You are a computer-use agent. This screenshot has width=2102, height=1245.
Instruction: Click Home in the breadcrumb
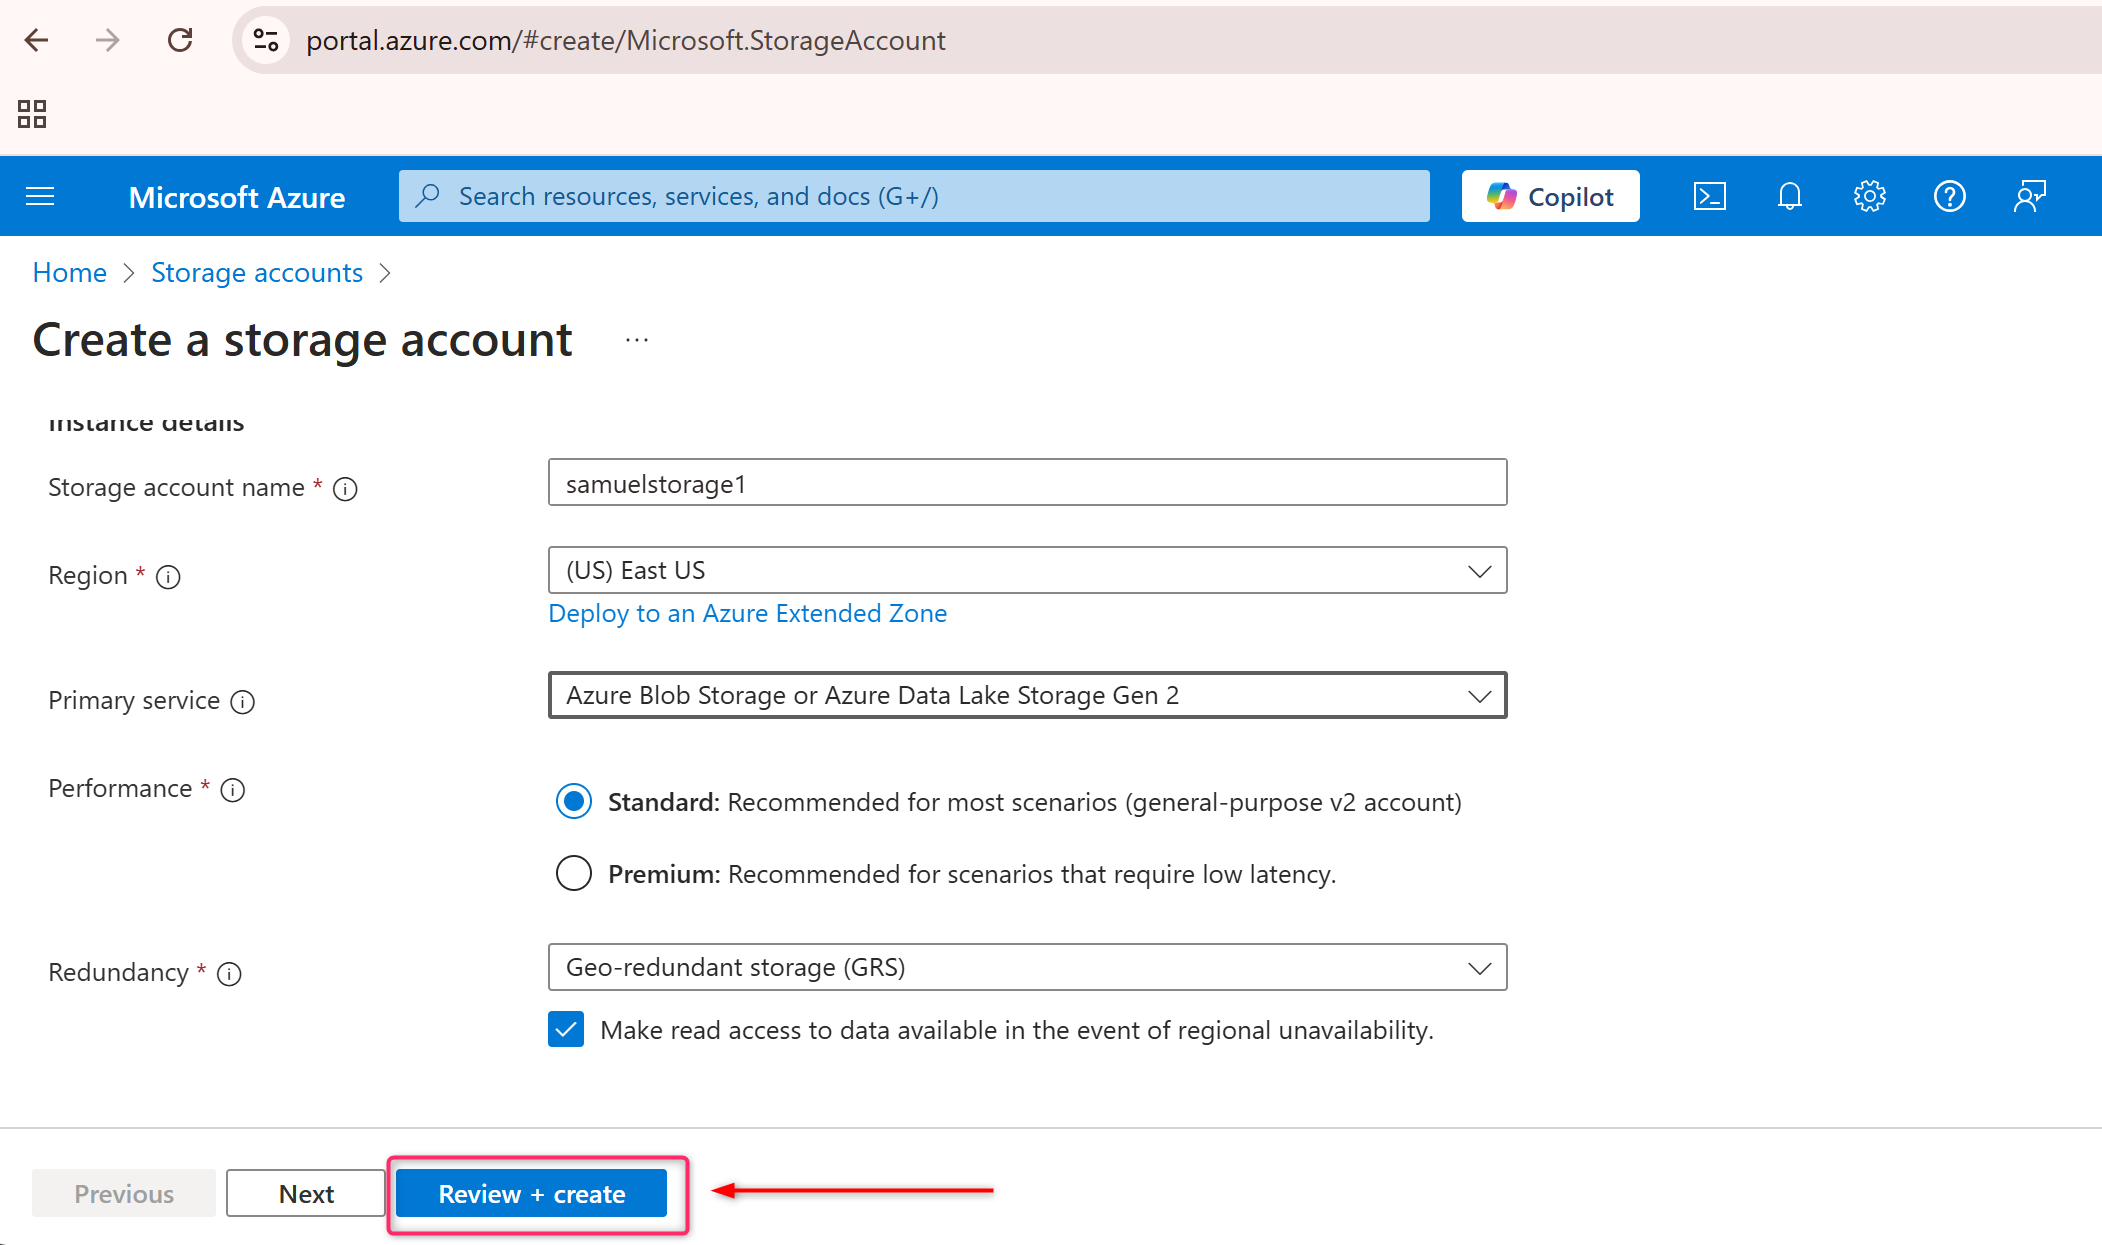point(69,272)
